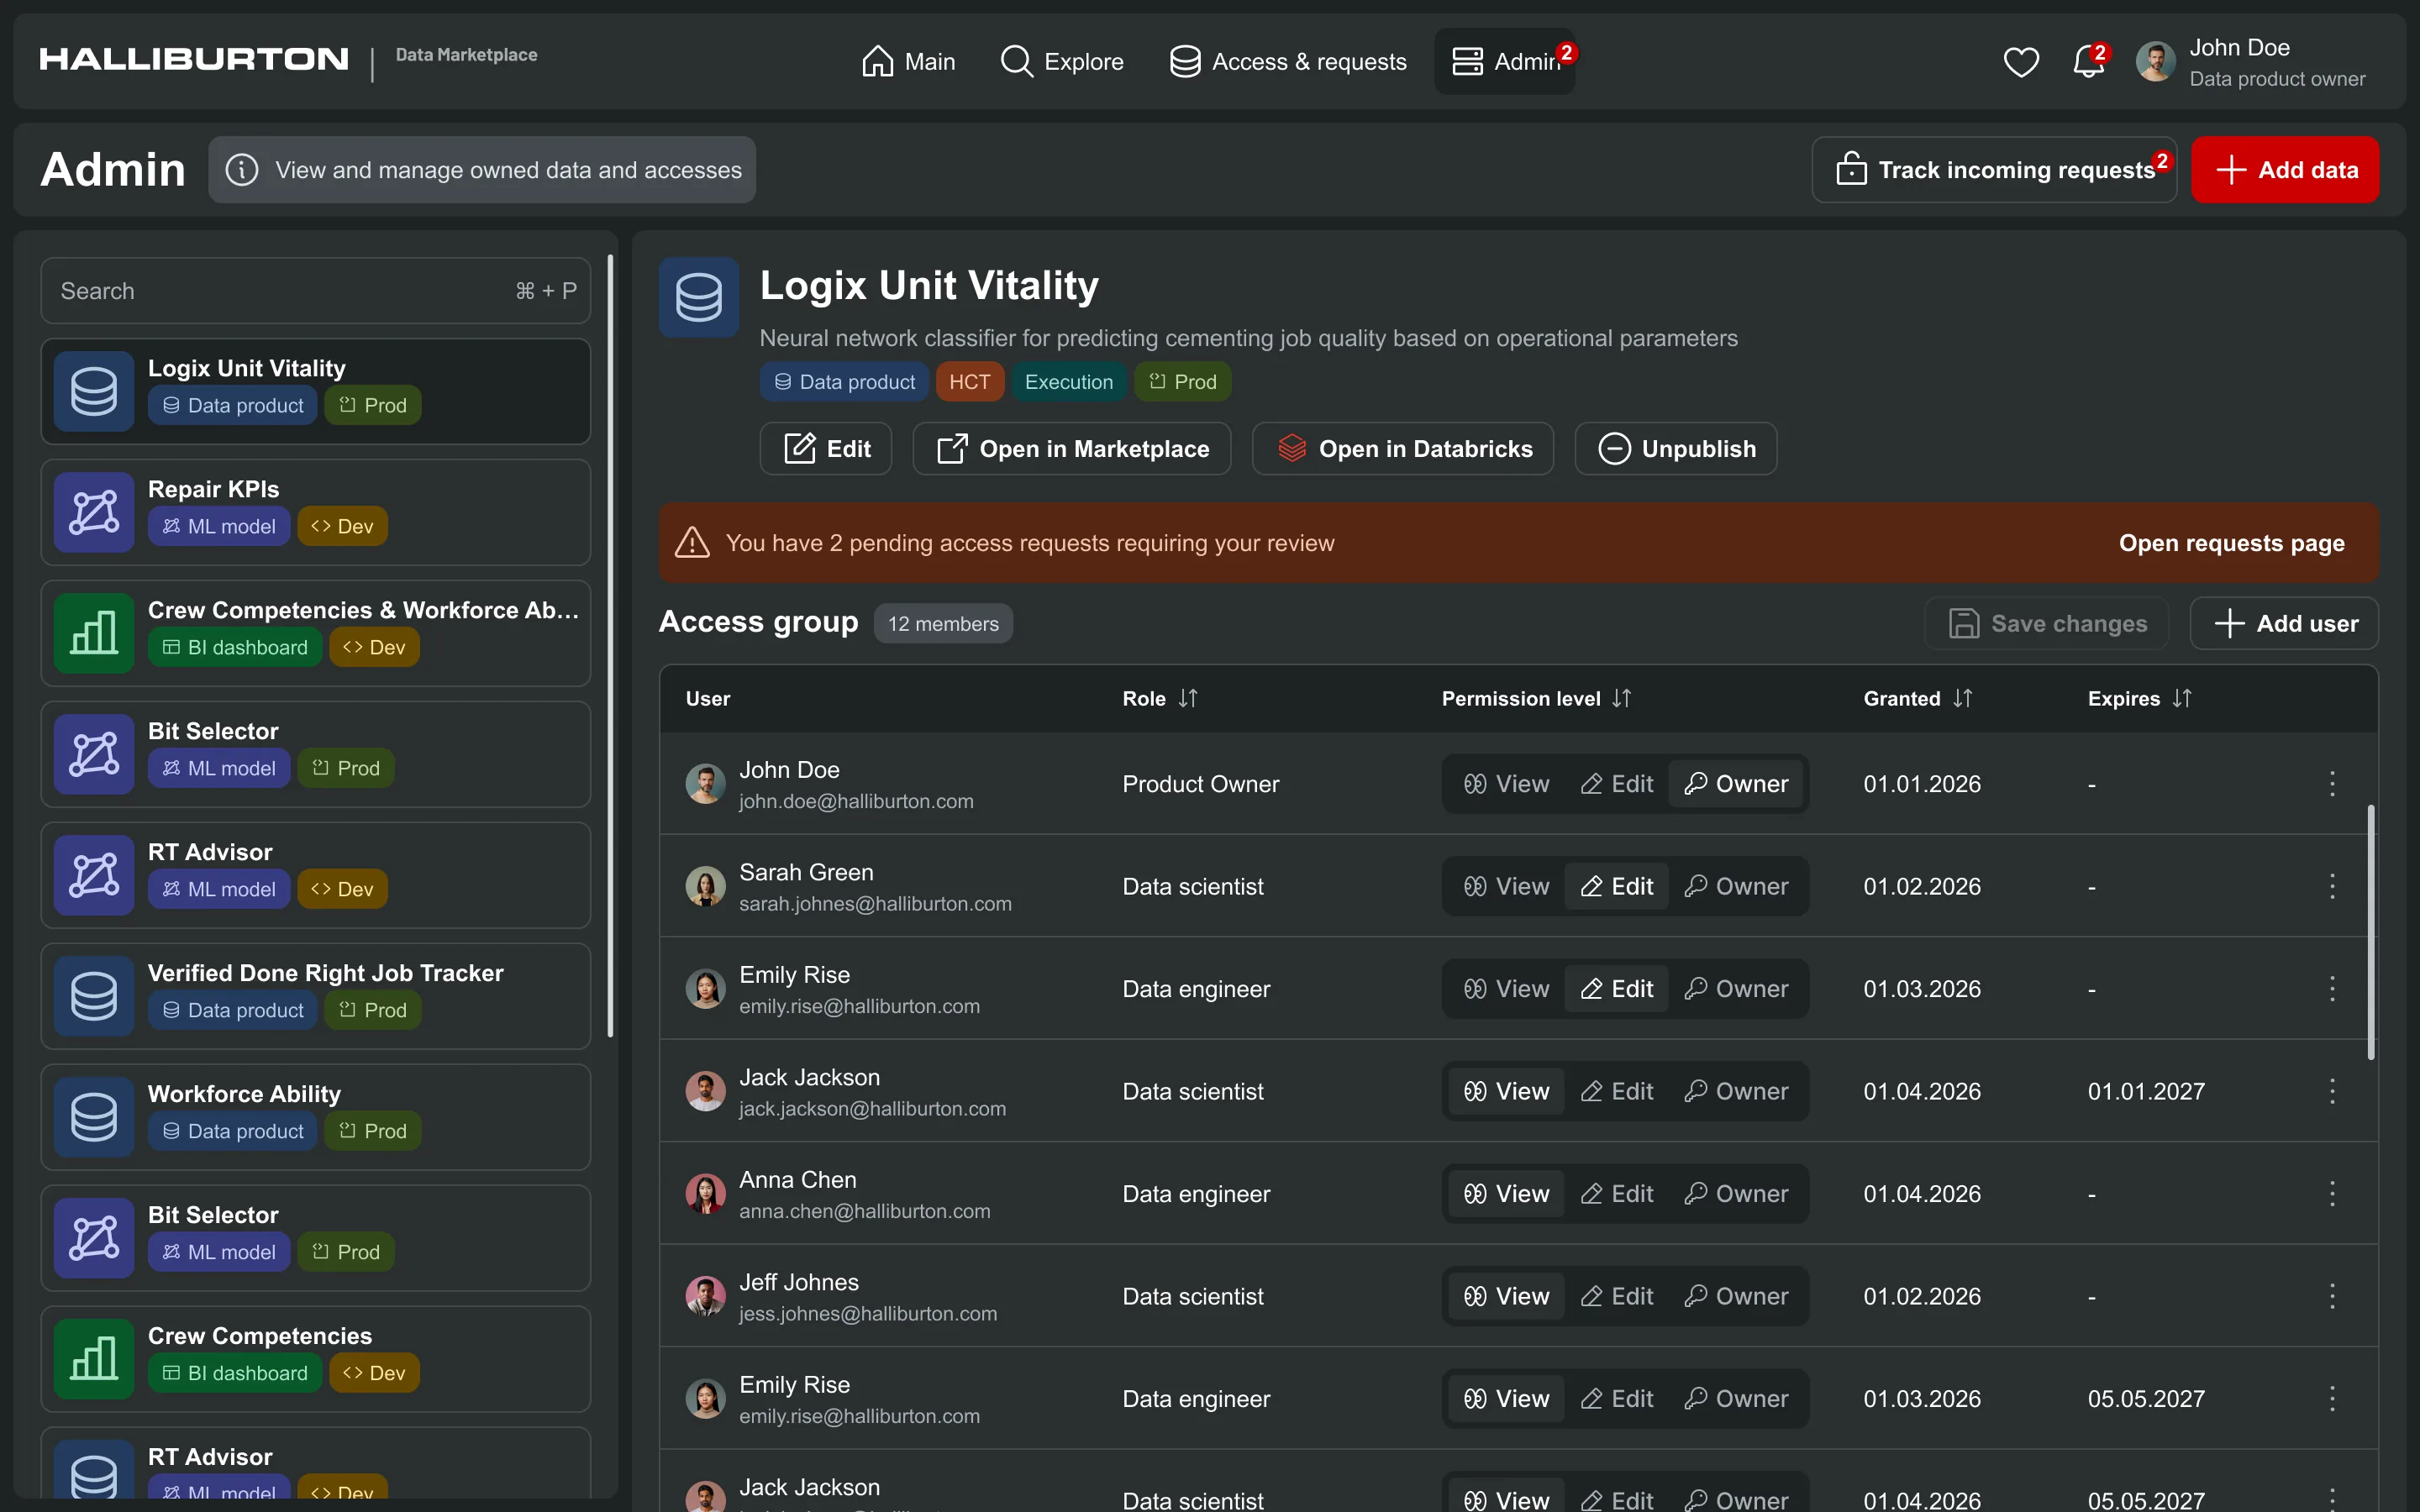This screenshot has height=1512, width=2420.
Task: Click Verified Done Right Job Tracker icon
Action: pyautogui.click(x=94, y=996)
